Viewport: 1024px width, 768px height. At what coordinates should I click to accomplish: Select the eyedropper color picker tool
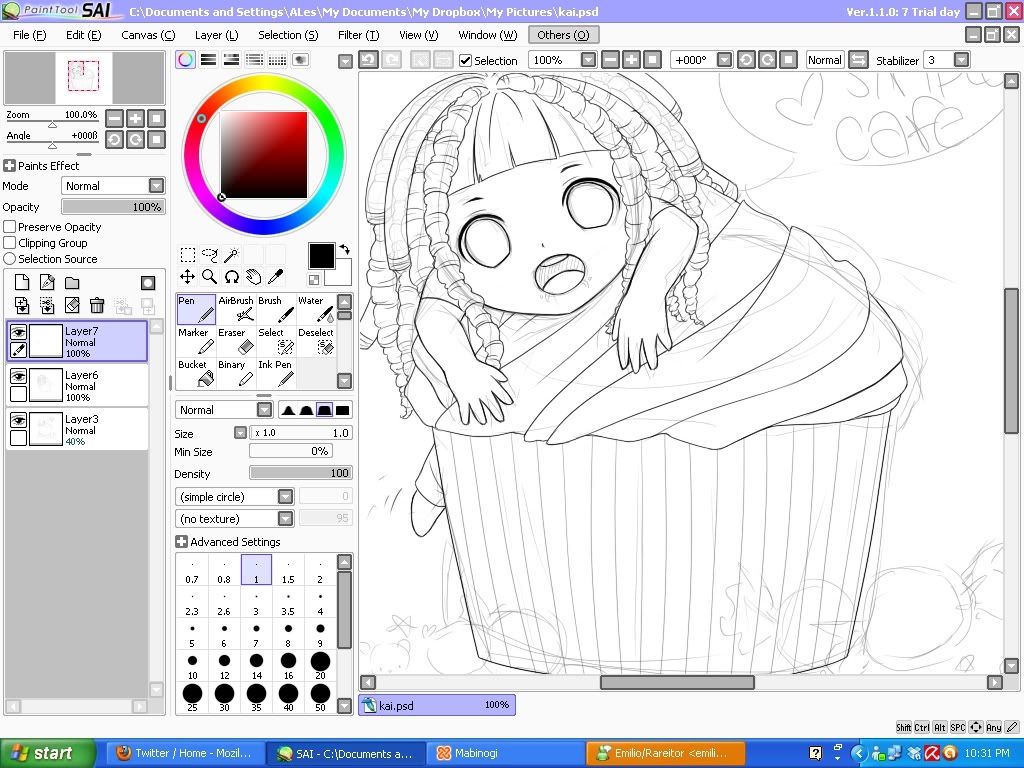coord(276,276)
